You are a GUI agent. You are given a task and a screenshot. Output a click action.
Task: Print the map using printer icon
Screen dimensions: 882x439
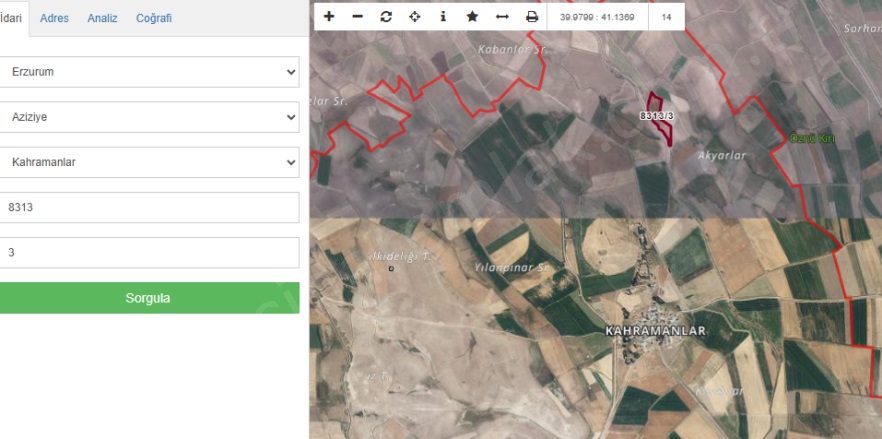click(532, 17)
